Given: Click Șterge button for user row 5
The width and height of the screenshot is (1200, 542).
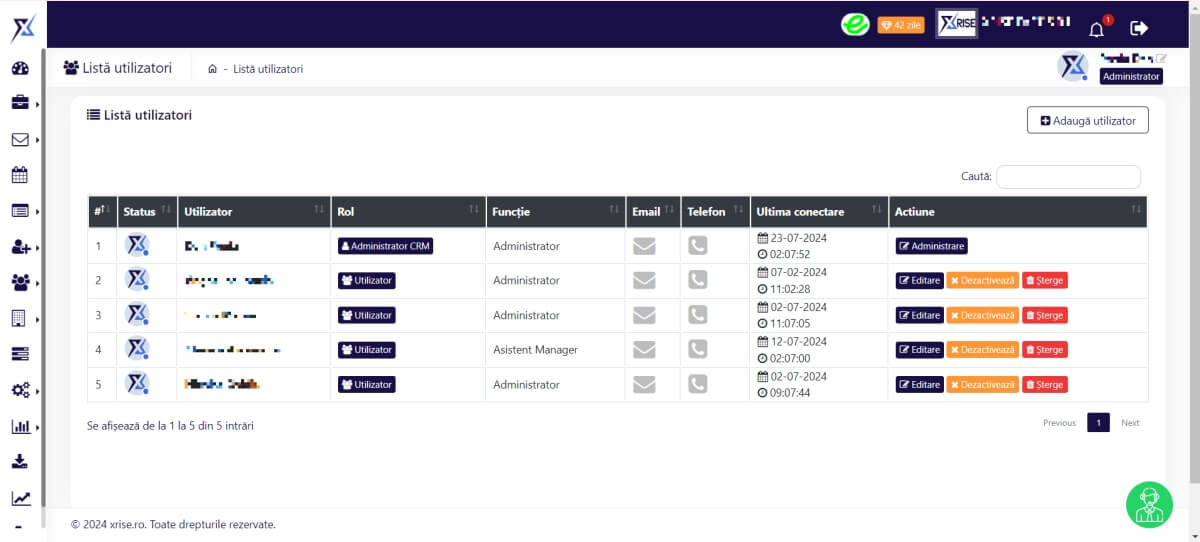Looking at the screenshot, I should [x=1044, y=385].
